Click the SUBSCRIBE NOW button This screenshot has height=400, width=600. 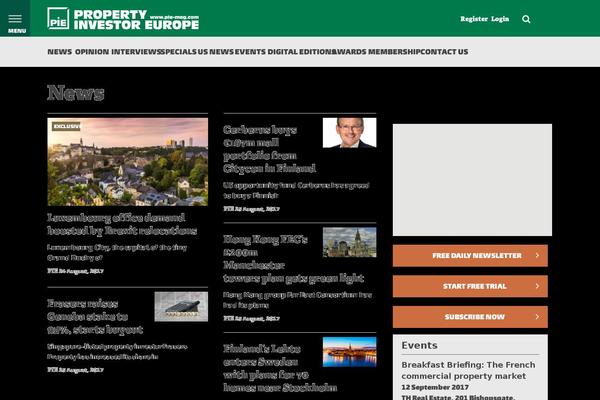(x=470, y=317)
